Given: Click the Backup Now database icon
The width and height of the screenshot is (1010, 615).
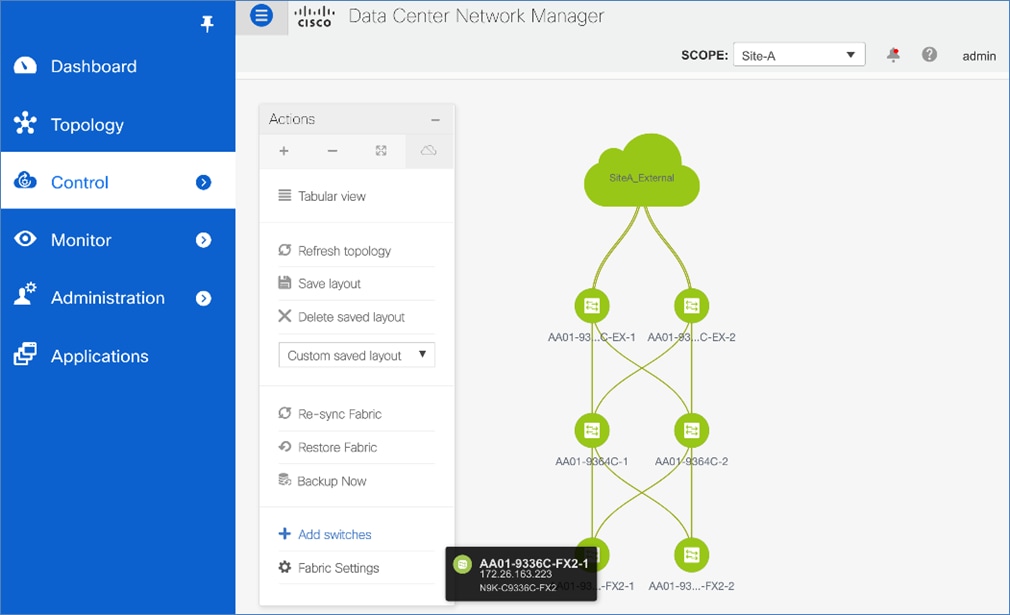Looking at the screenshot, I should pos(284,479).
